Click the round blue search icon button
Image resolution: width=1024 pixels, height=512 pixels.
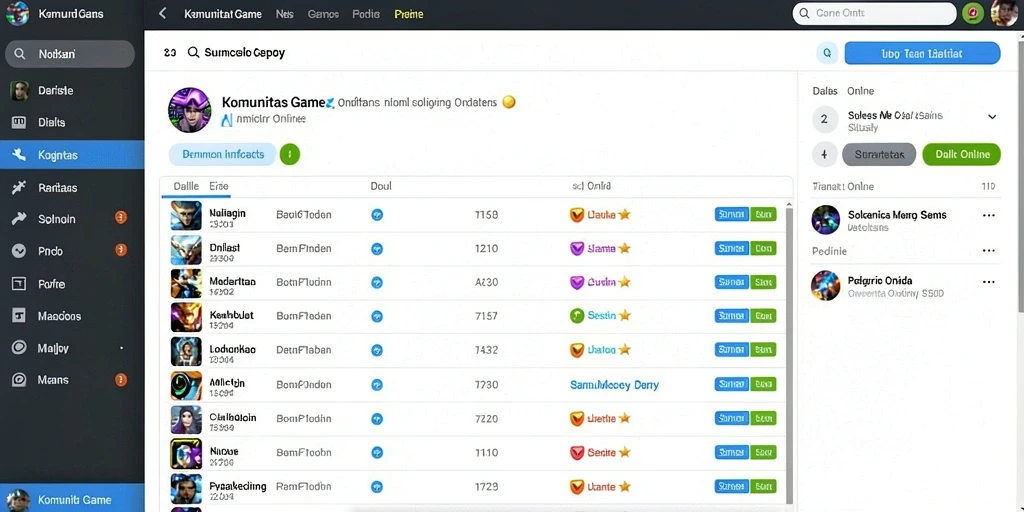pos(827,53)
